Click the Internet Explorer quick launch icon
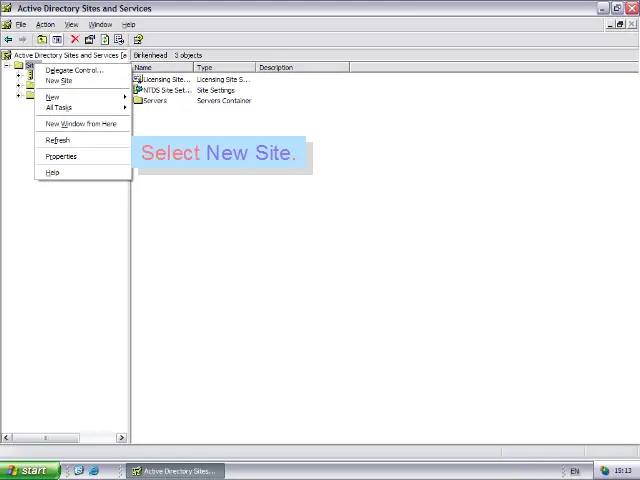Viewport: 640px width, 480px height. coord(94,471)
